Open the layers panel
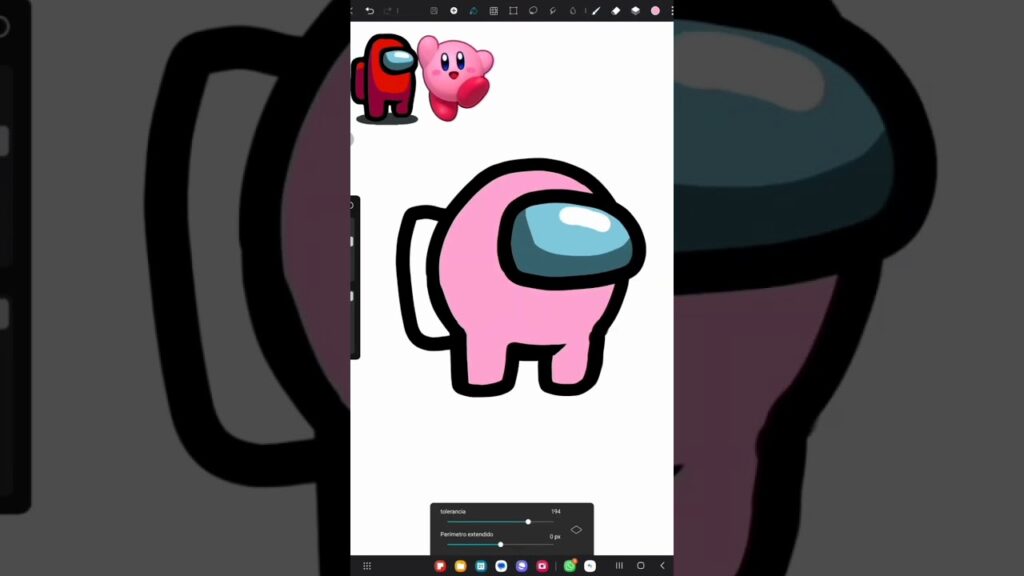1024x576 pixels. coord(635,11)
